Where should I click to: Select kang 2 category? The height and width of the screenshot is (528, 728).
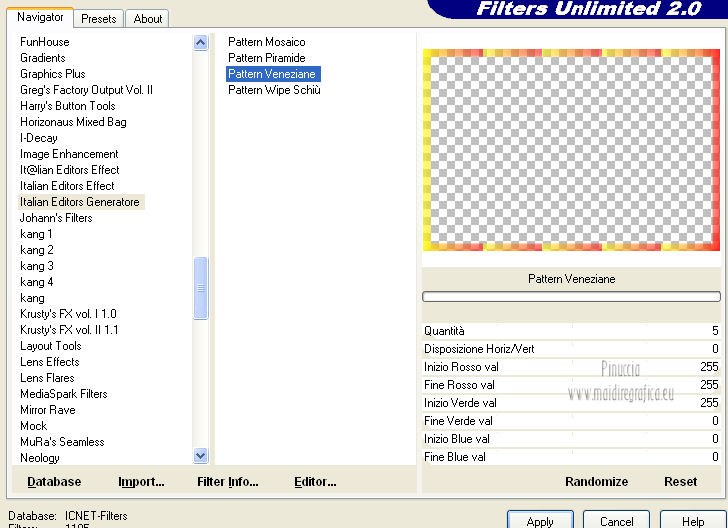pyautogui.click(x=37, y=250)
